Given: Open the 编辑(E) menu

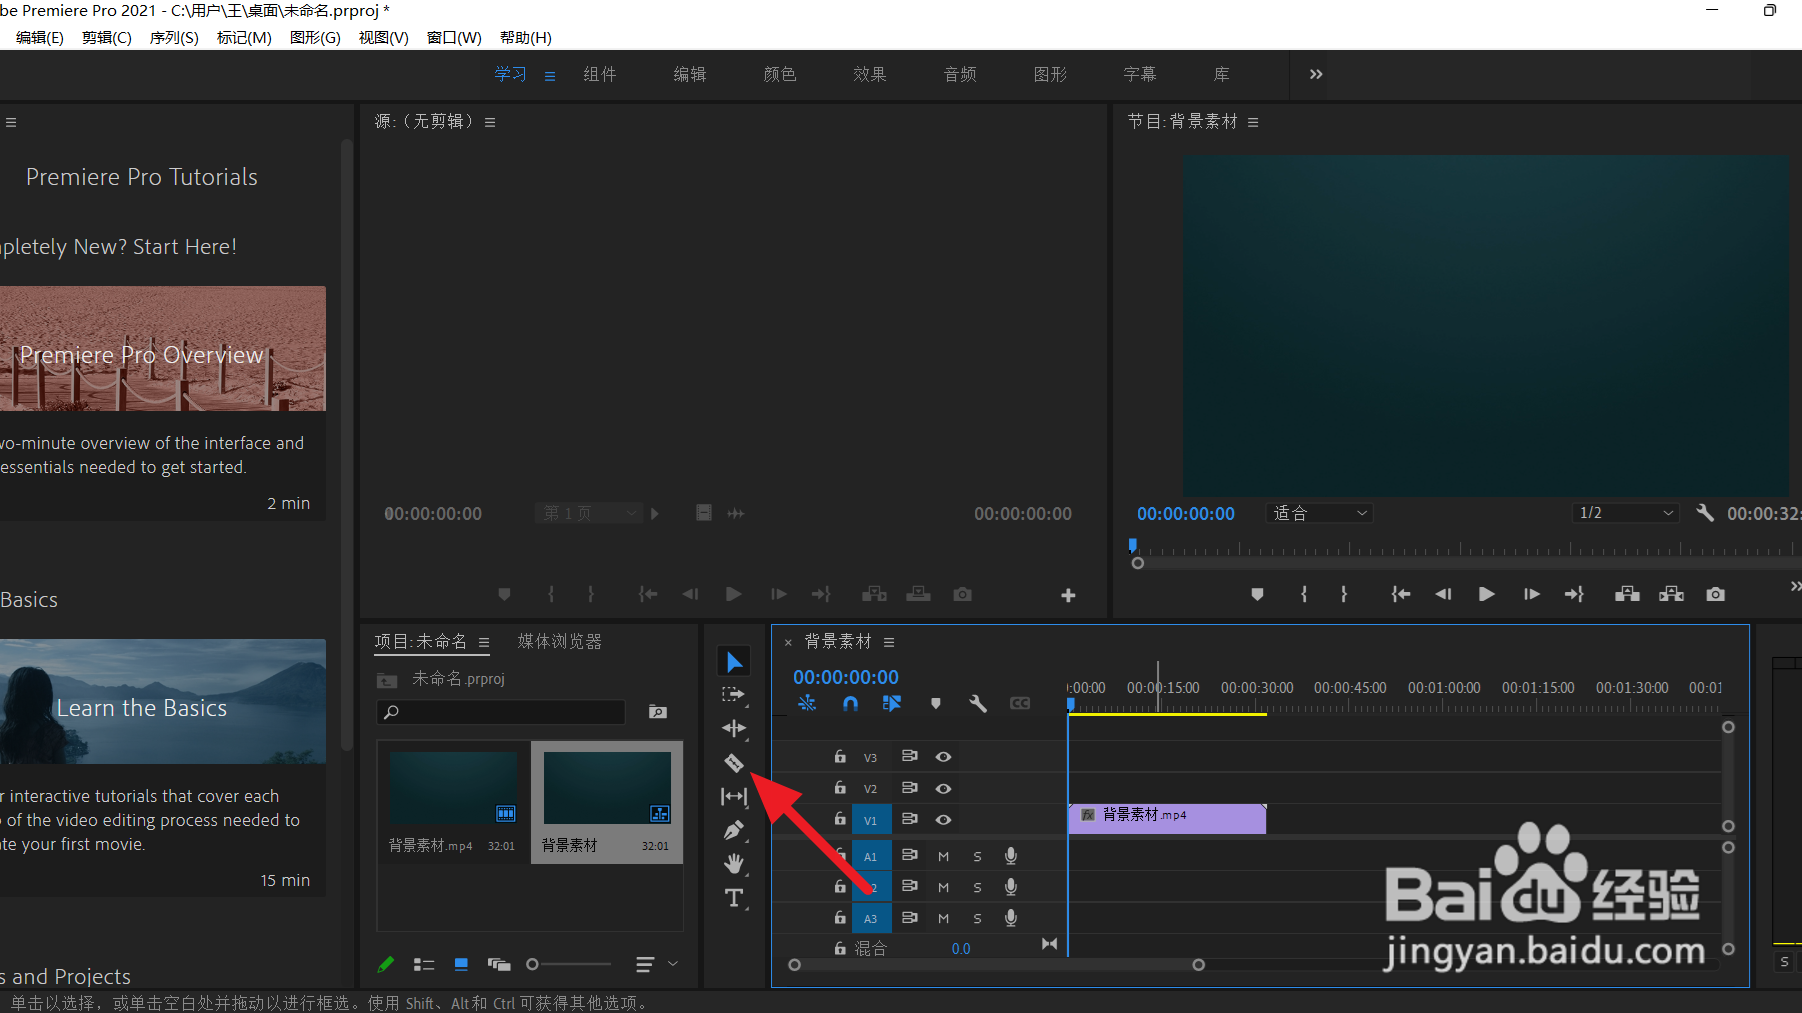Looking at the screenshot, I should [40, 37].
